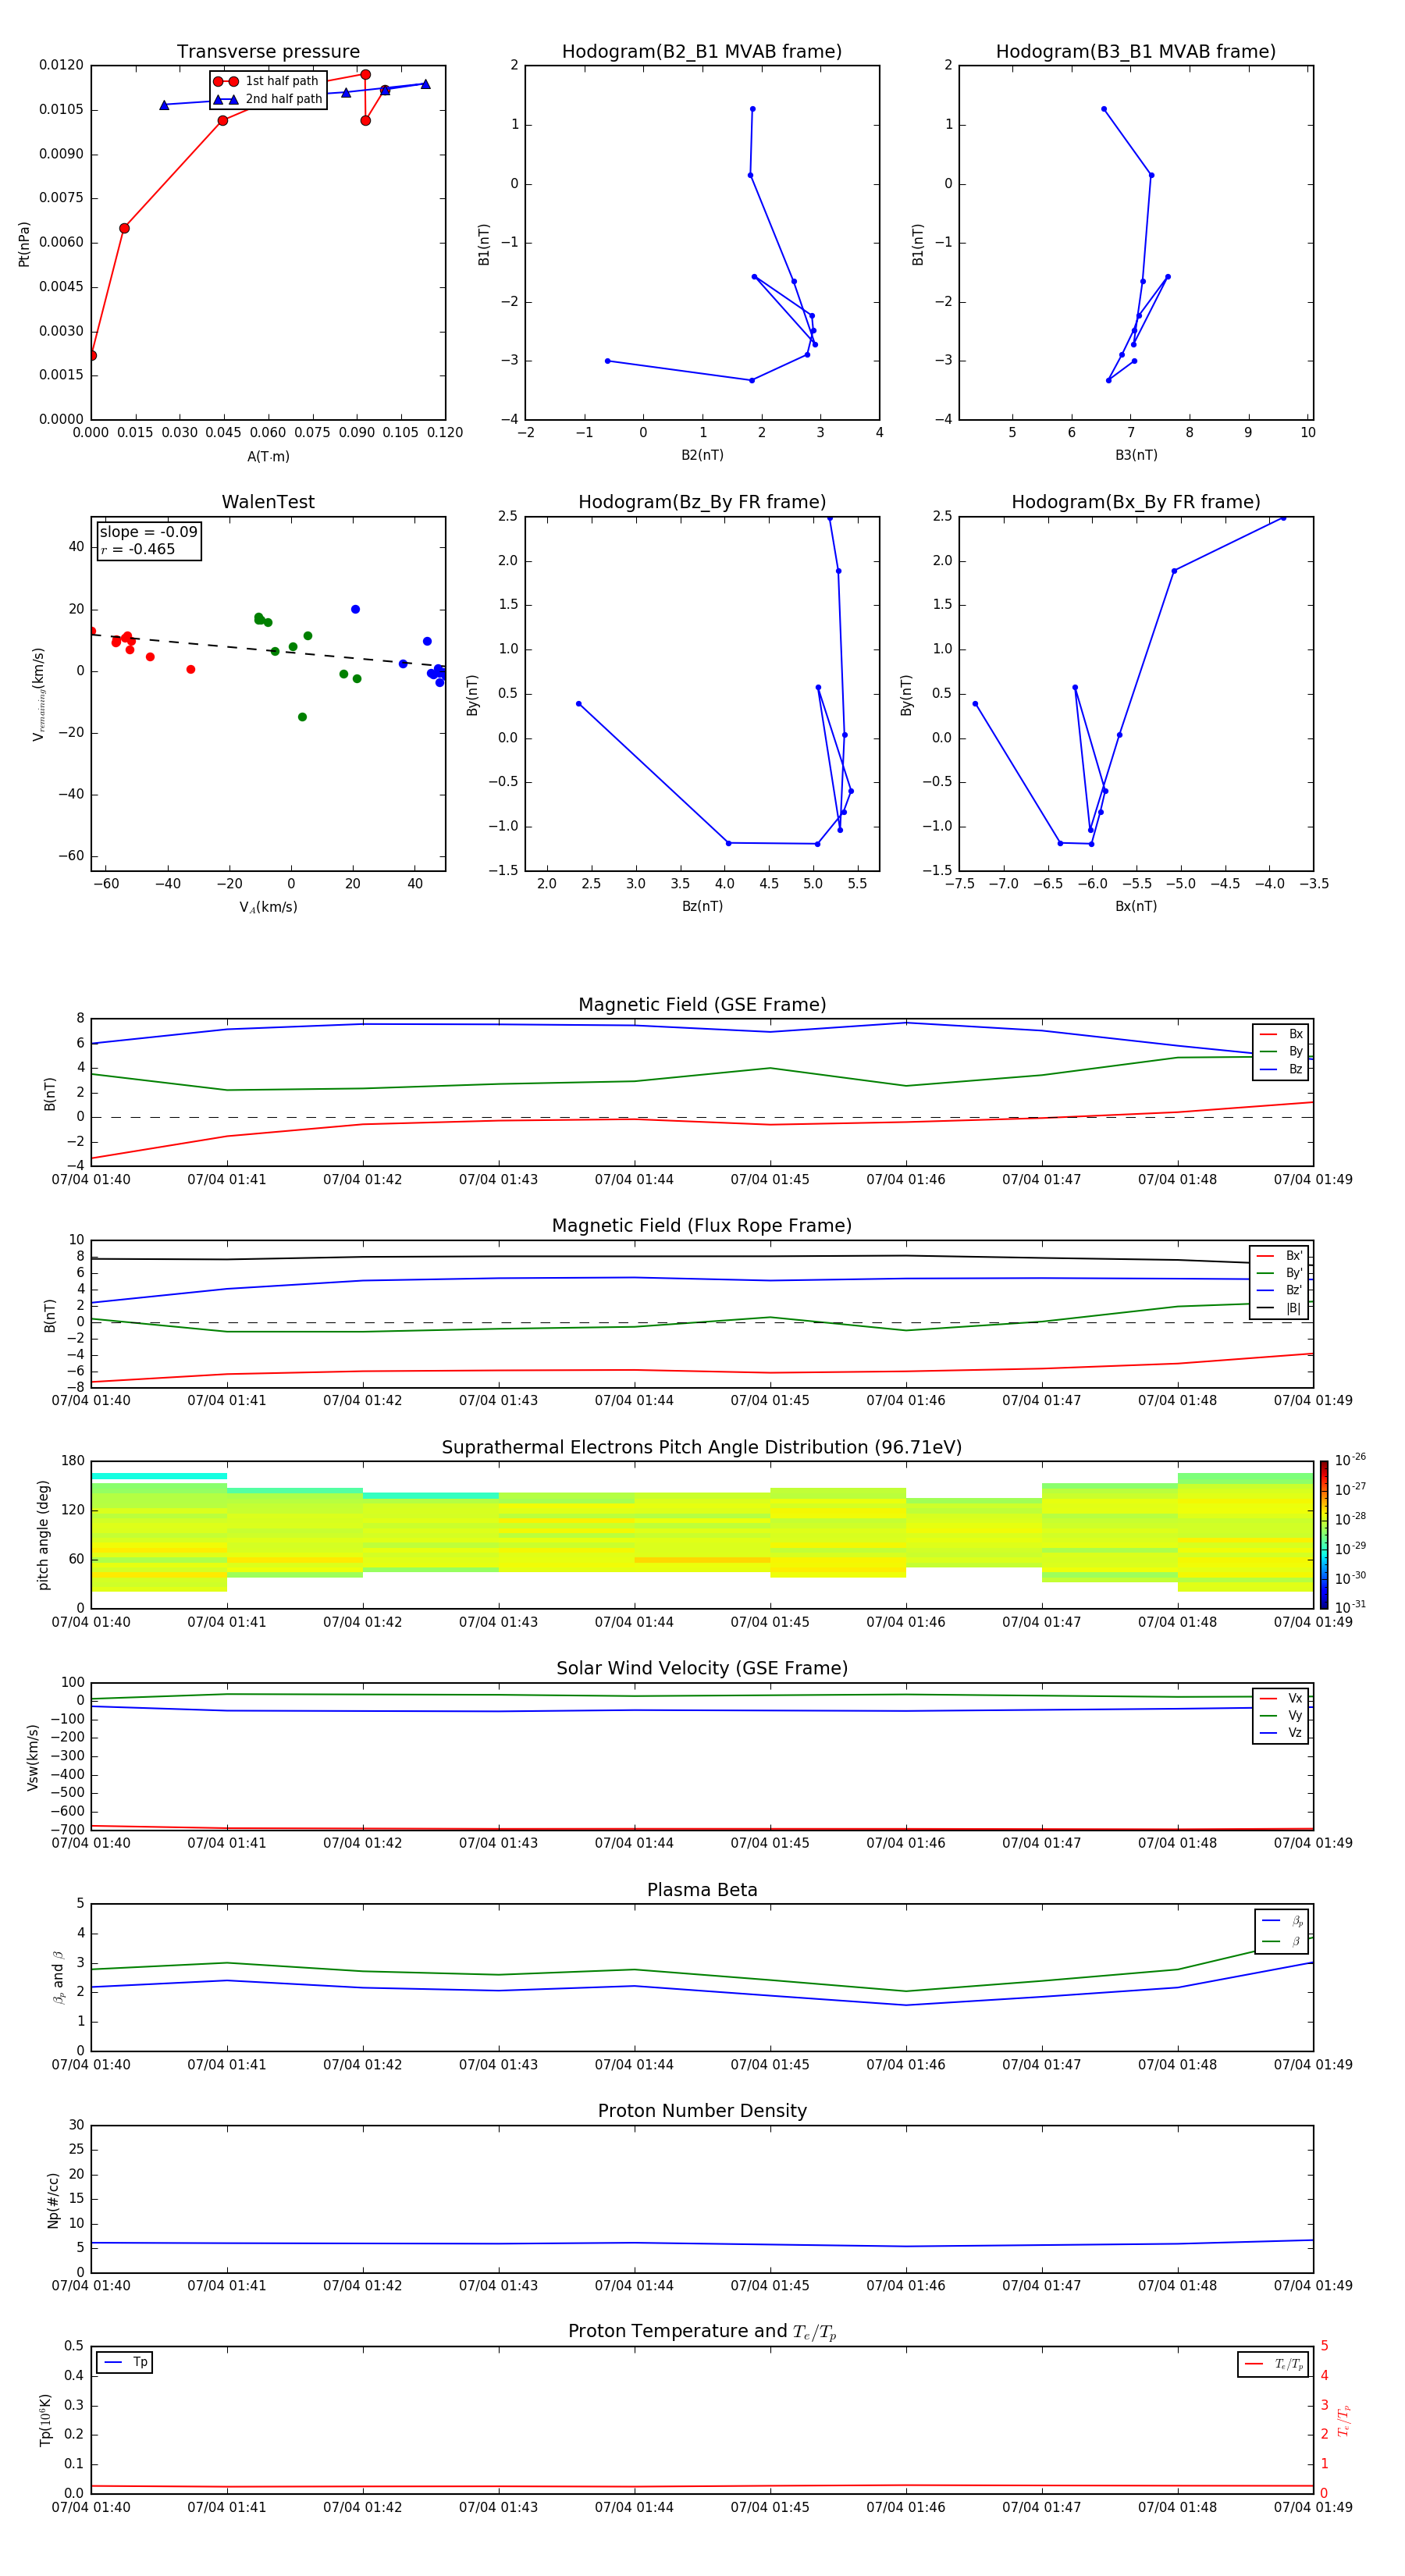Click the 'Proton Temperature and Te/Tp' title
This screenshot has width=1405, height=2576.
click(x=702, y=2333)
